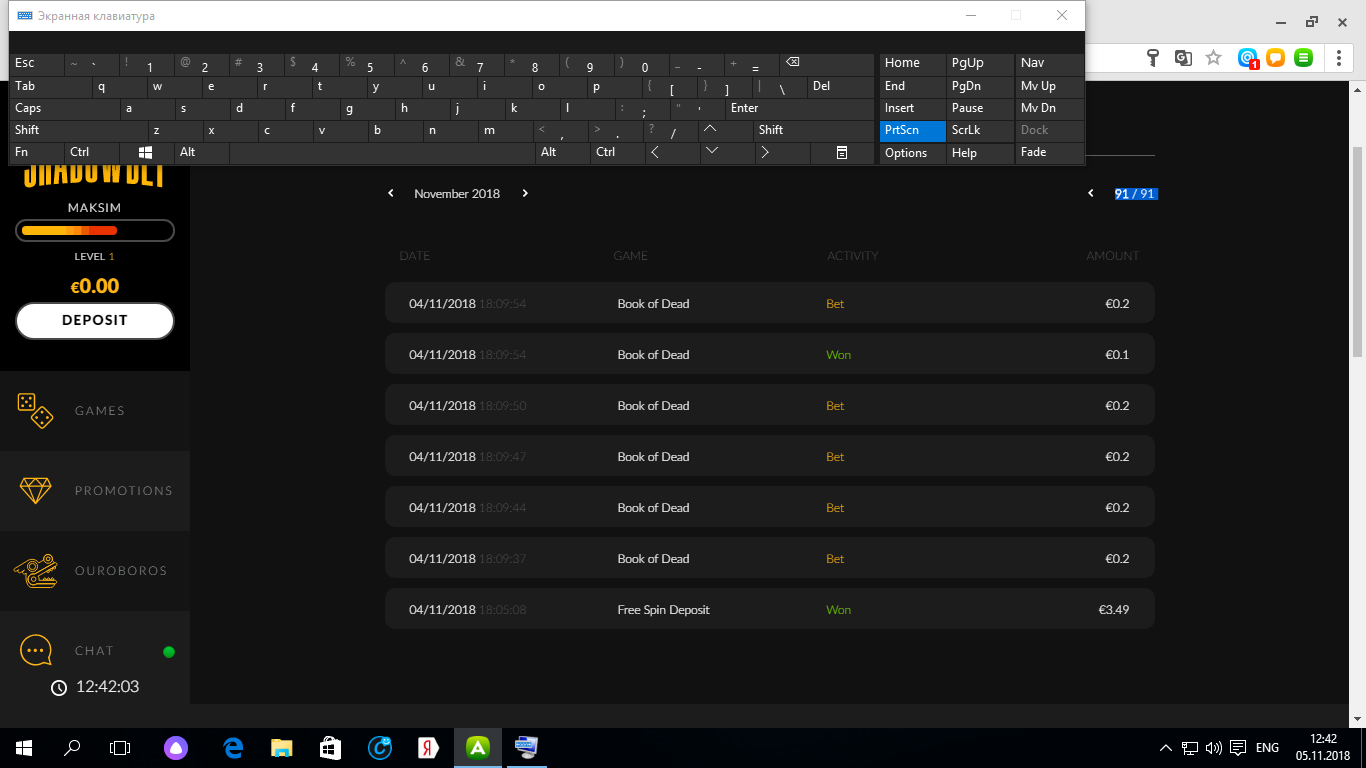Open Microsoft Edge from taskbar
Viewport: 1366px width, 768px height.
(x=234, y=747)
